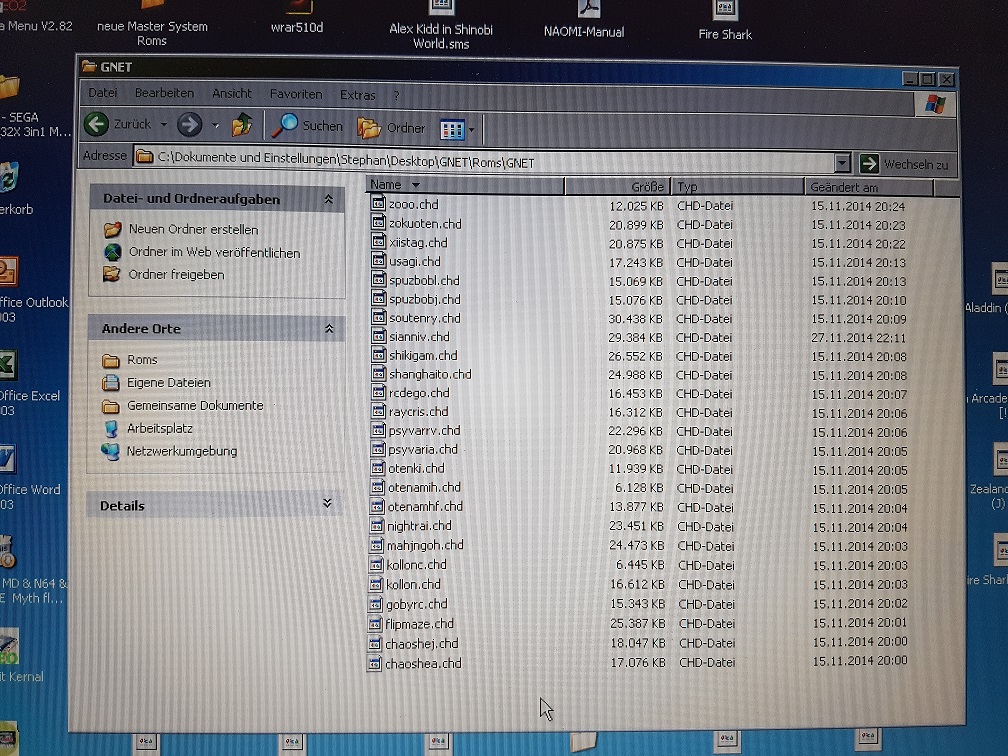Click the nightrai.chd file icon
Screen dimensions: 1008x756
(377, 525)
